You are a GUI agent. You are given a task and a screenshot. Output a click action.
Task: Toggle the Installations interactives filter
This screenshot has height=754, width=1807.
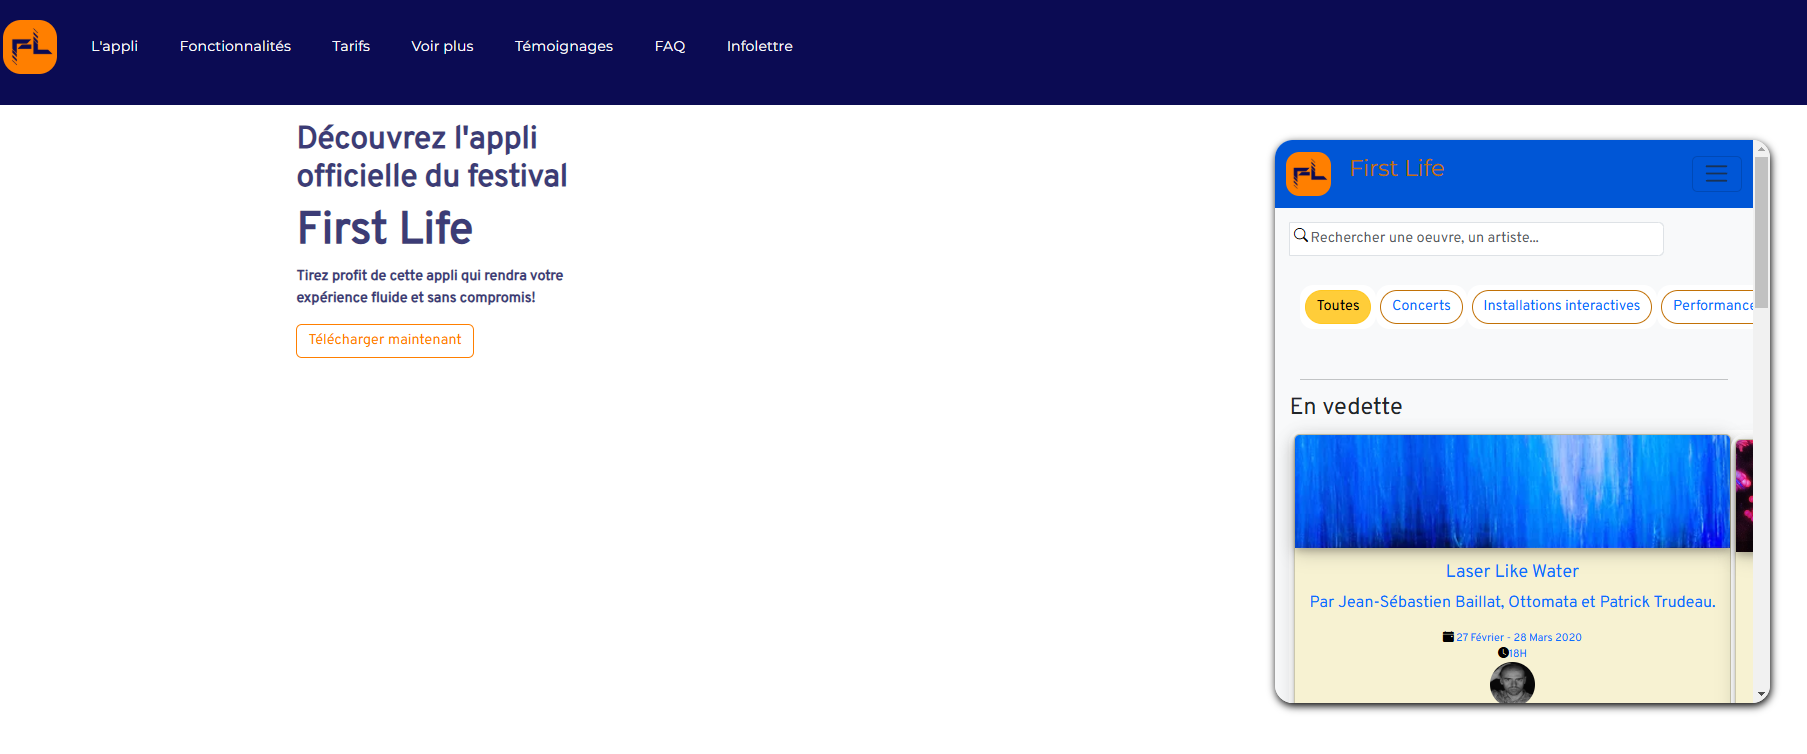point(1561,306)
